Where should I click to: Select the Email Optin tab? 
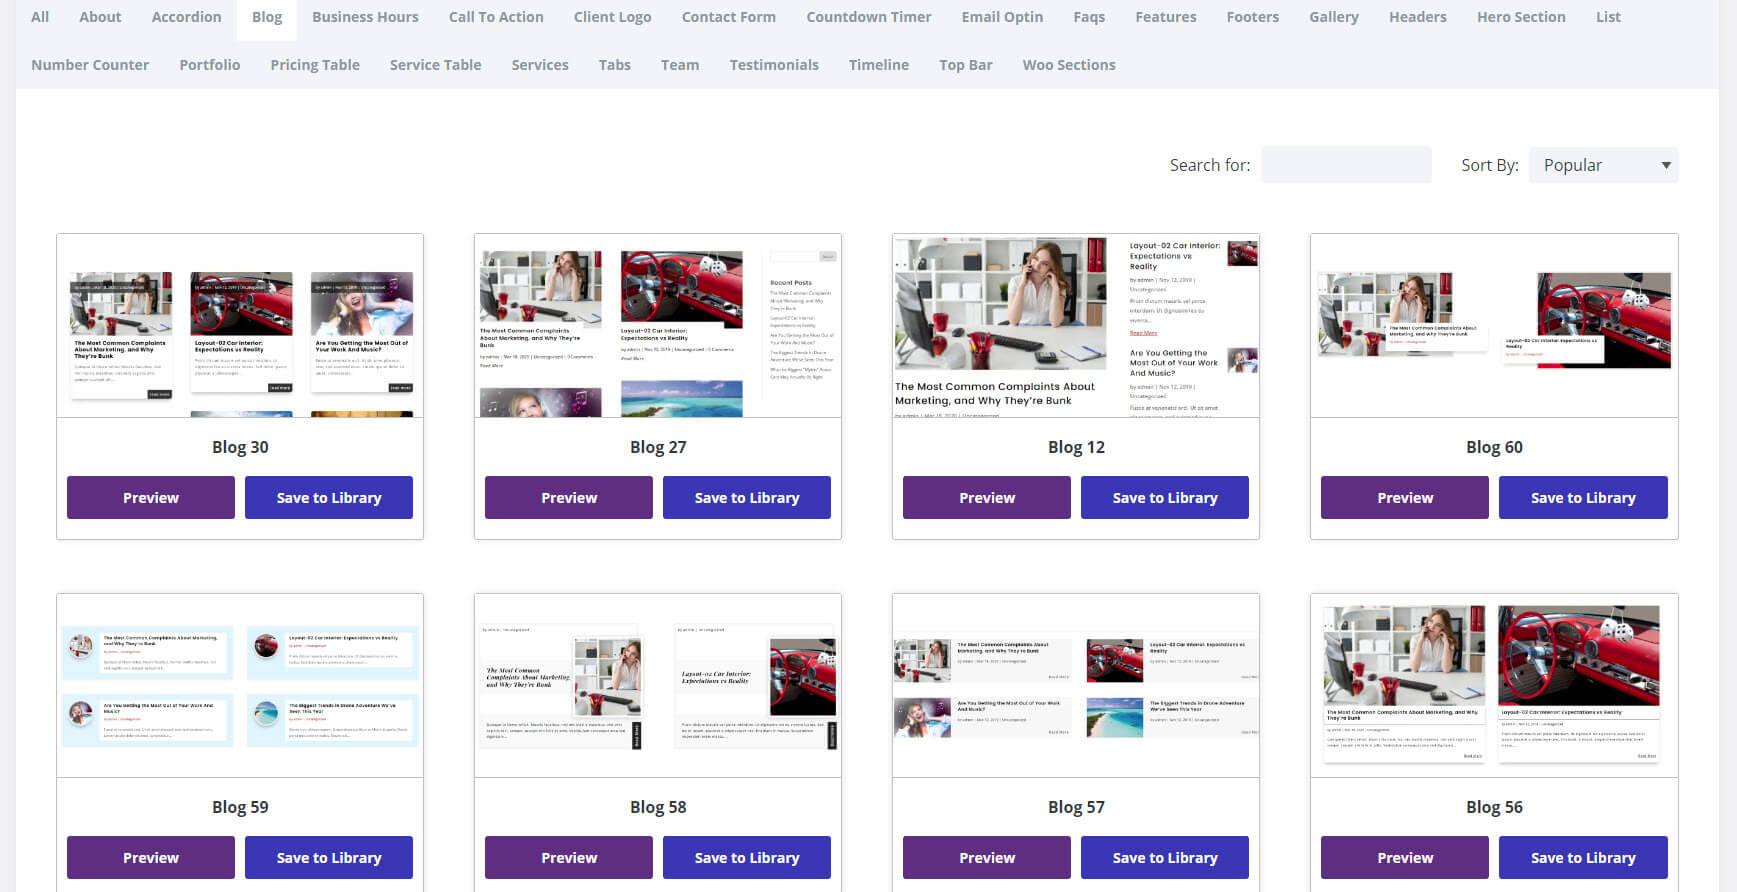[x=1002, y=17]
